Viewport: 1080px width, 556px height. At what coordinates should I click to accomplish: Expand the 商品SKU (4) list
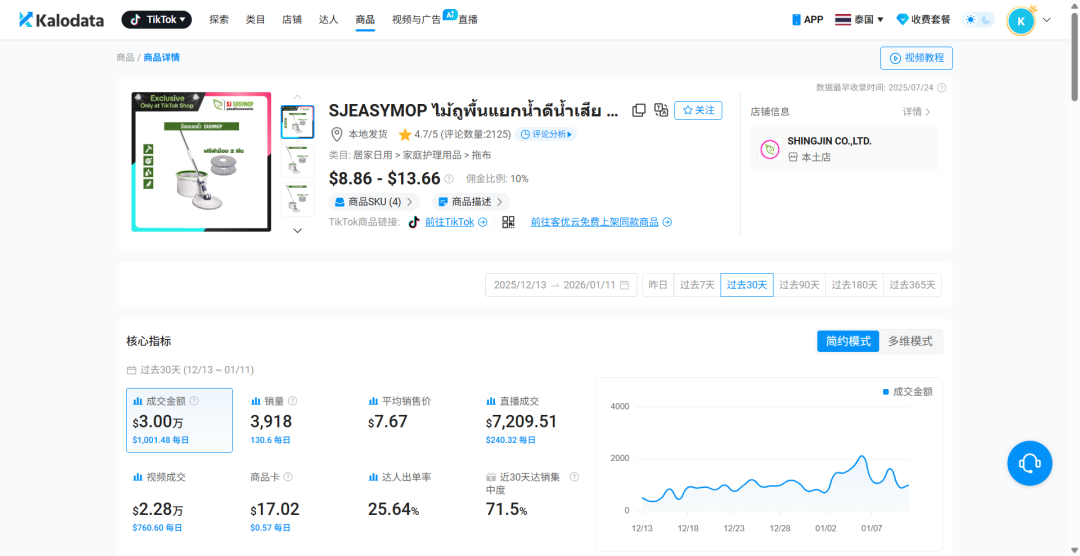tap(374, 202)
